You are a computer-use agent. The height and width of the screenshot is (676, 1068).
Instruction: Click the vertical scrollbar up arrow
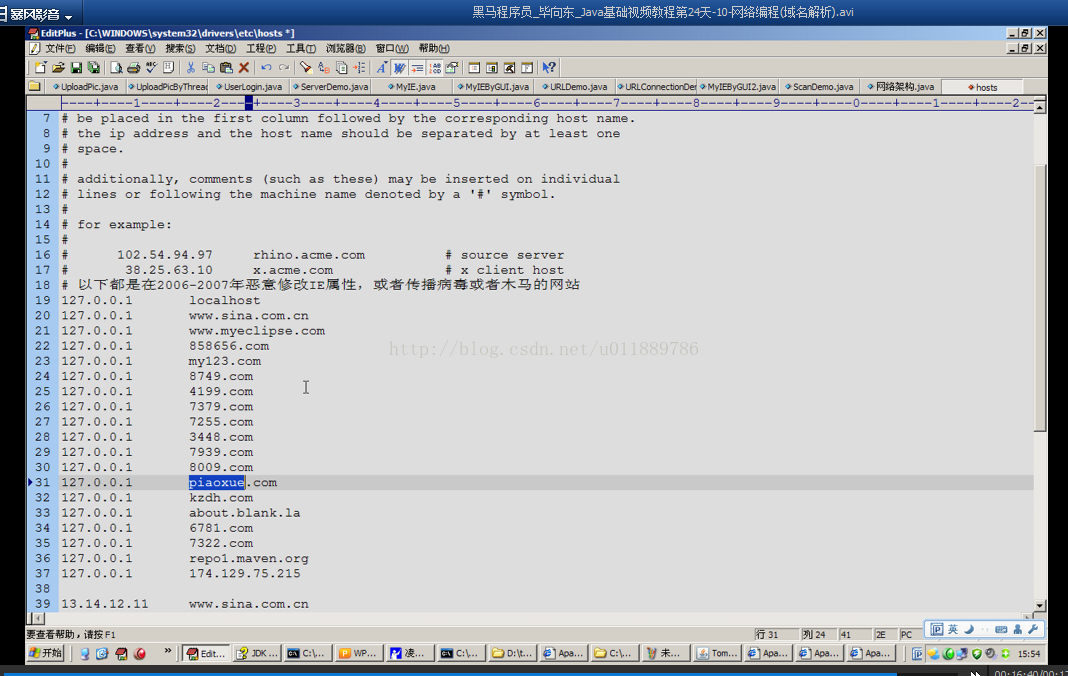[x=1039, y=107]
